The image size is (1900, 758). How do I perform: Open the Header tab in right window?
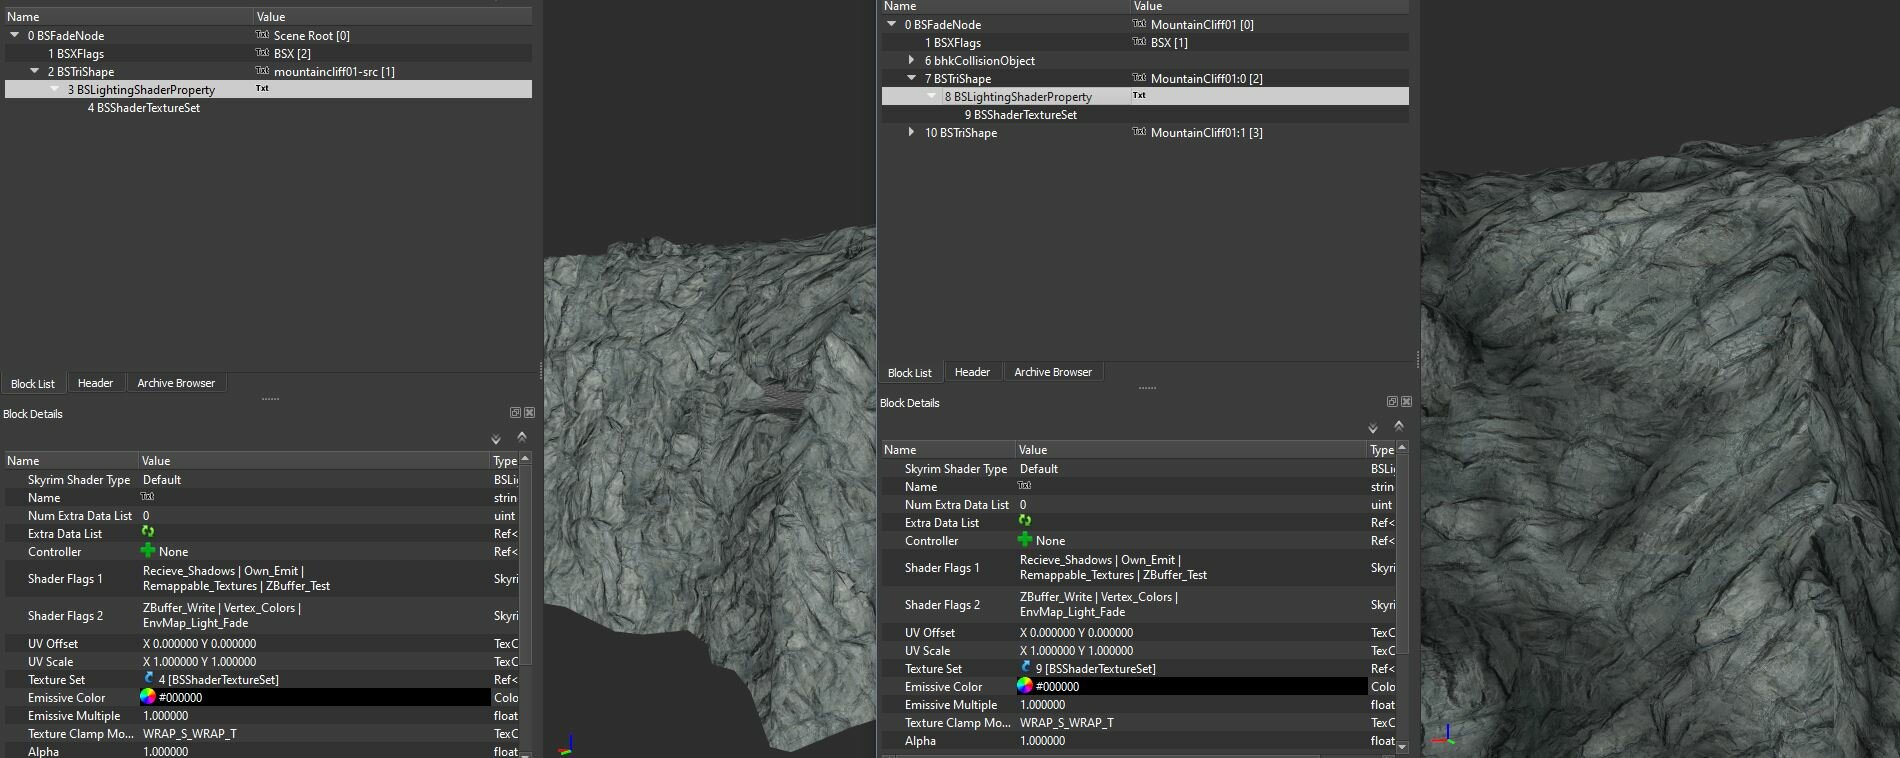click(x=972, y=372)
